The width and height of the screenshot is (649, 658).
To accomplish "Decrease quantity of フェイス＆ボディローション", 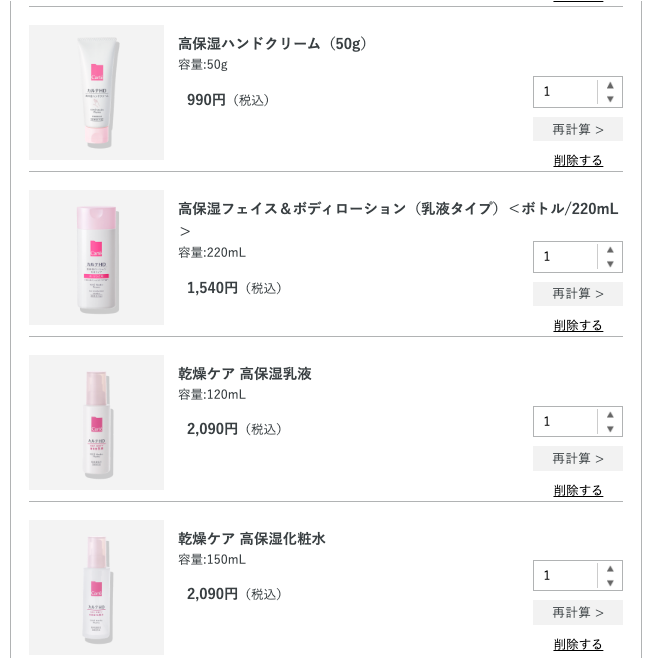I will click(x=610, y=264).
